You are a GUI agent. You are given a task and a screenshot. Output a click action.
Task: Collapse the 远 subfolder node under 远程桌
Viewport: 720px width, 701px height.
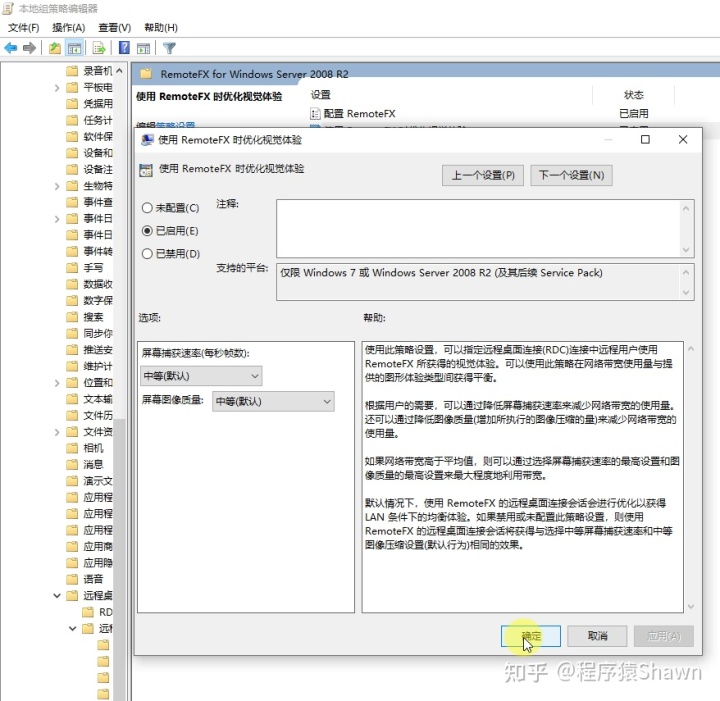[73, 628]
